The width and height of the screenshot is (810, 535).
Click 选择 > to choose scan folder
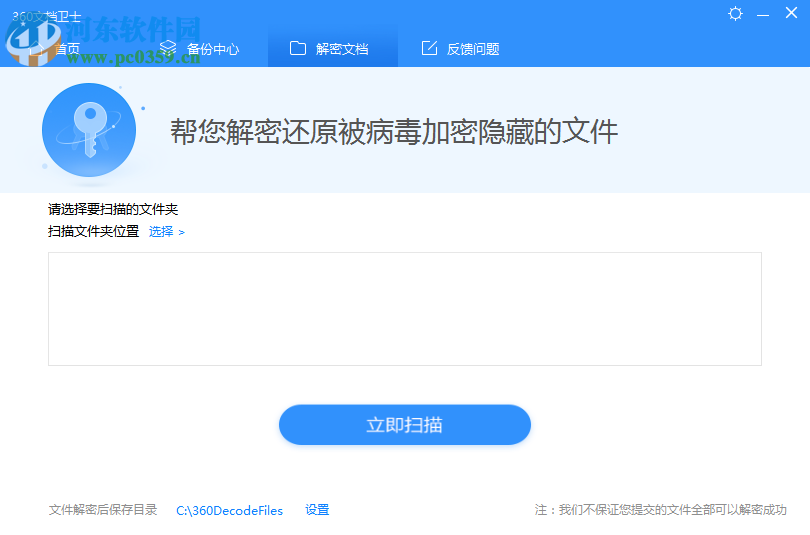click(x=166, y=232)
